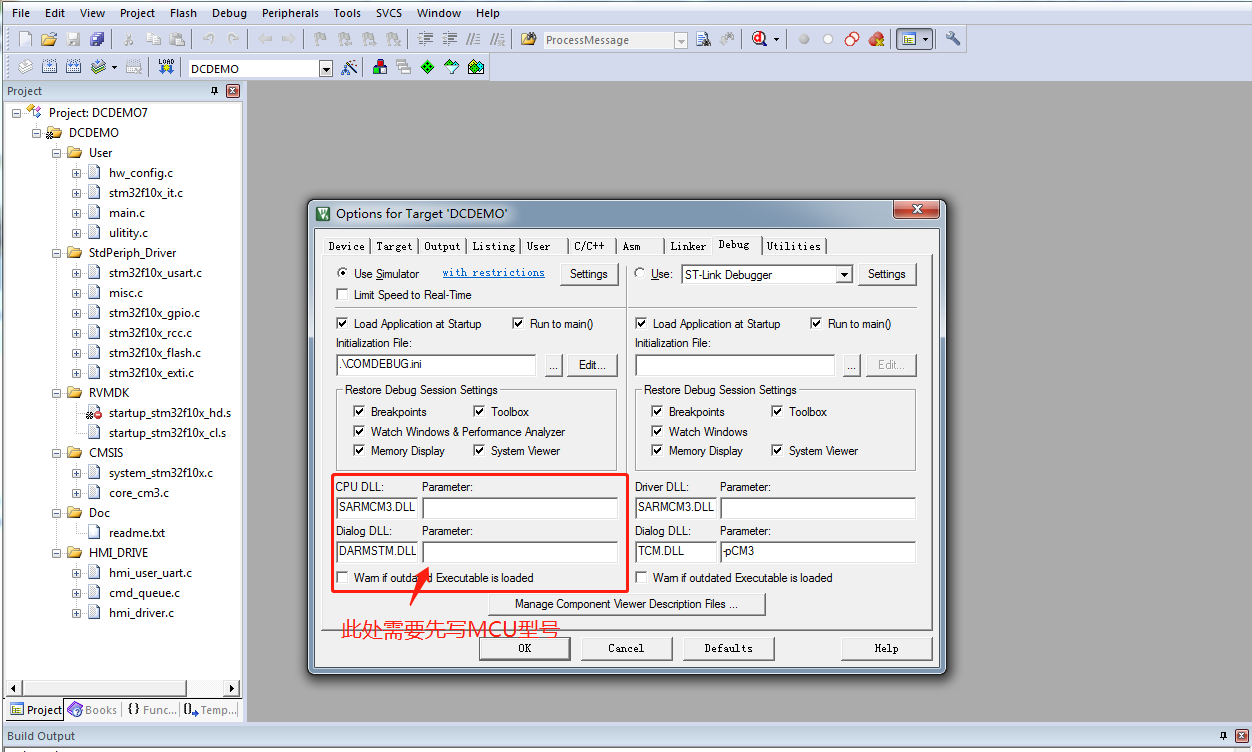Click Manage Component Viewer Description Files button
Screen dimensions: 1252x752
[626, 604]
